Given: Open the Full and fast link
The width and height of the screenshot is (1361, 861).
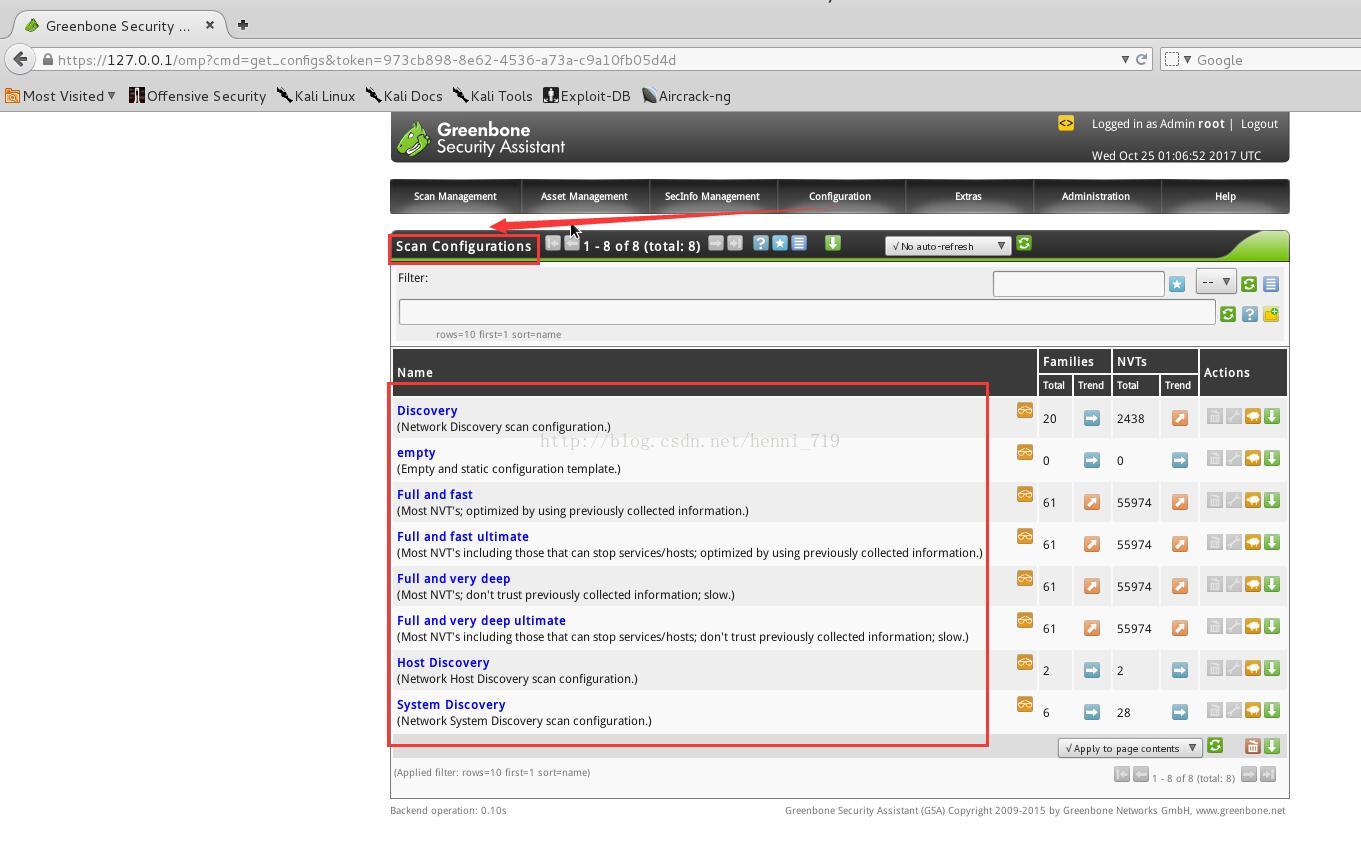Looking at the screenshot, I should tap(435, 494).
